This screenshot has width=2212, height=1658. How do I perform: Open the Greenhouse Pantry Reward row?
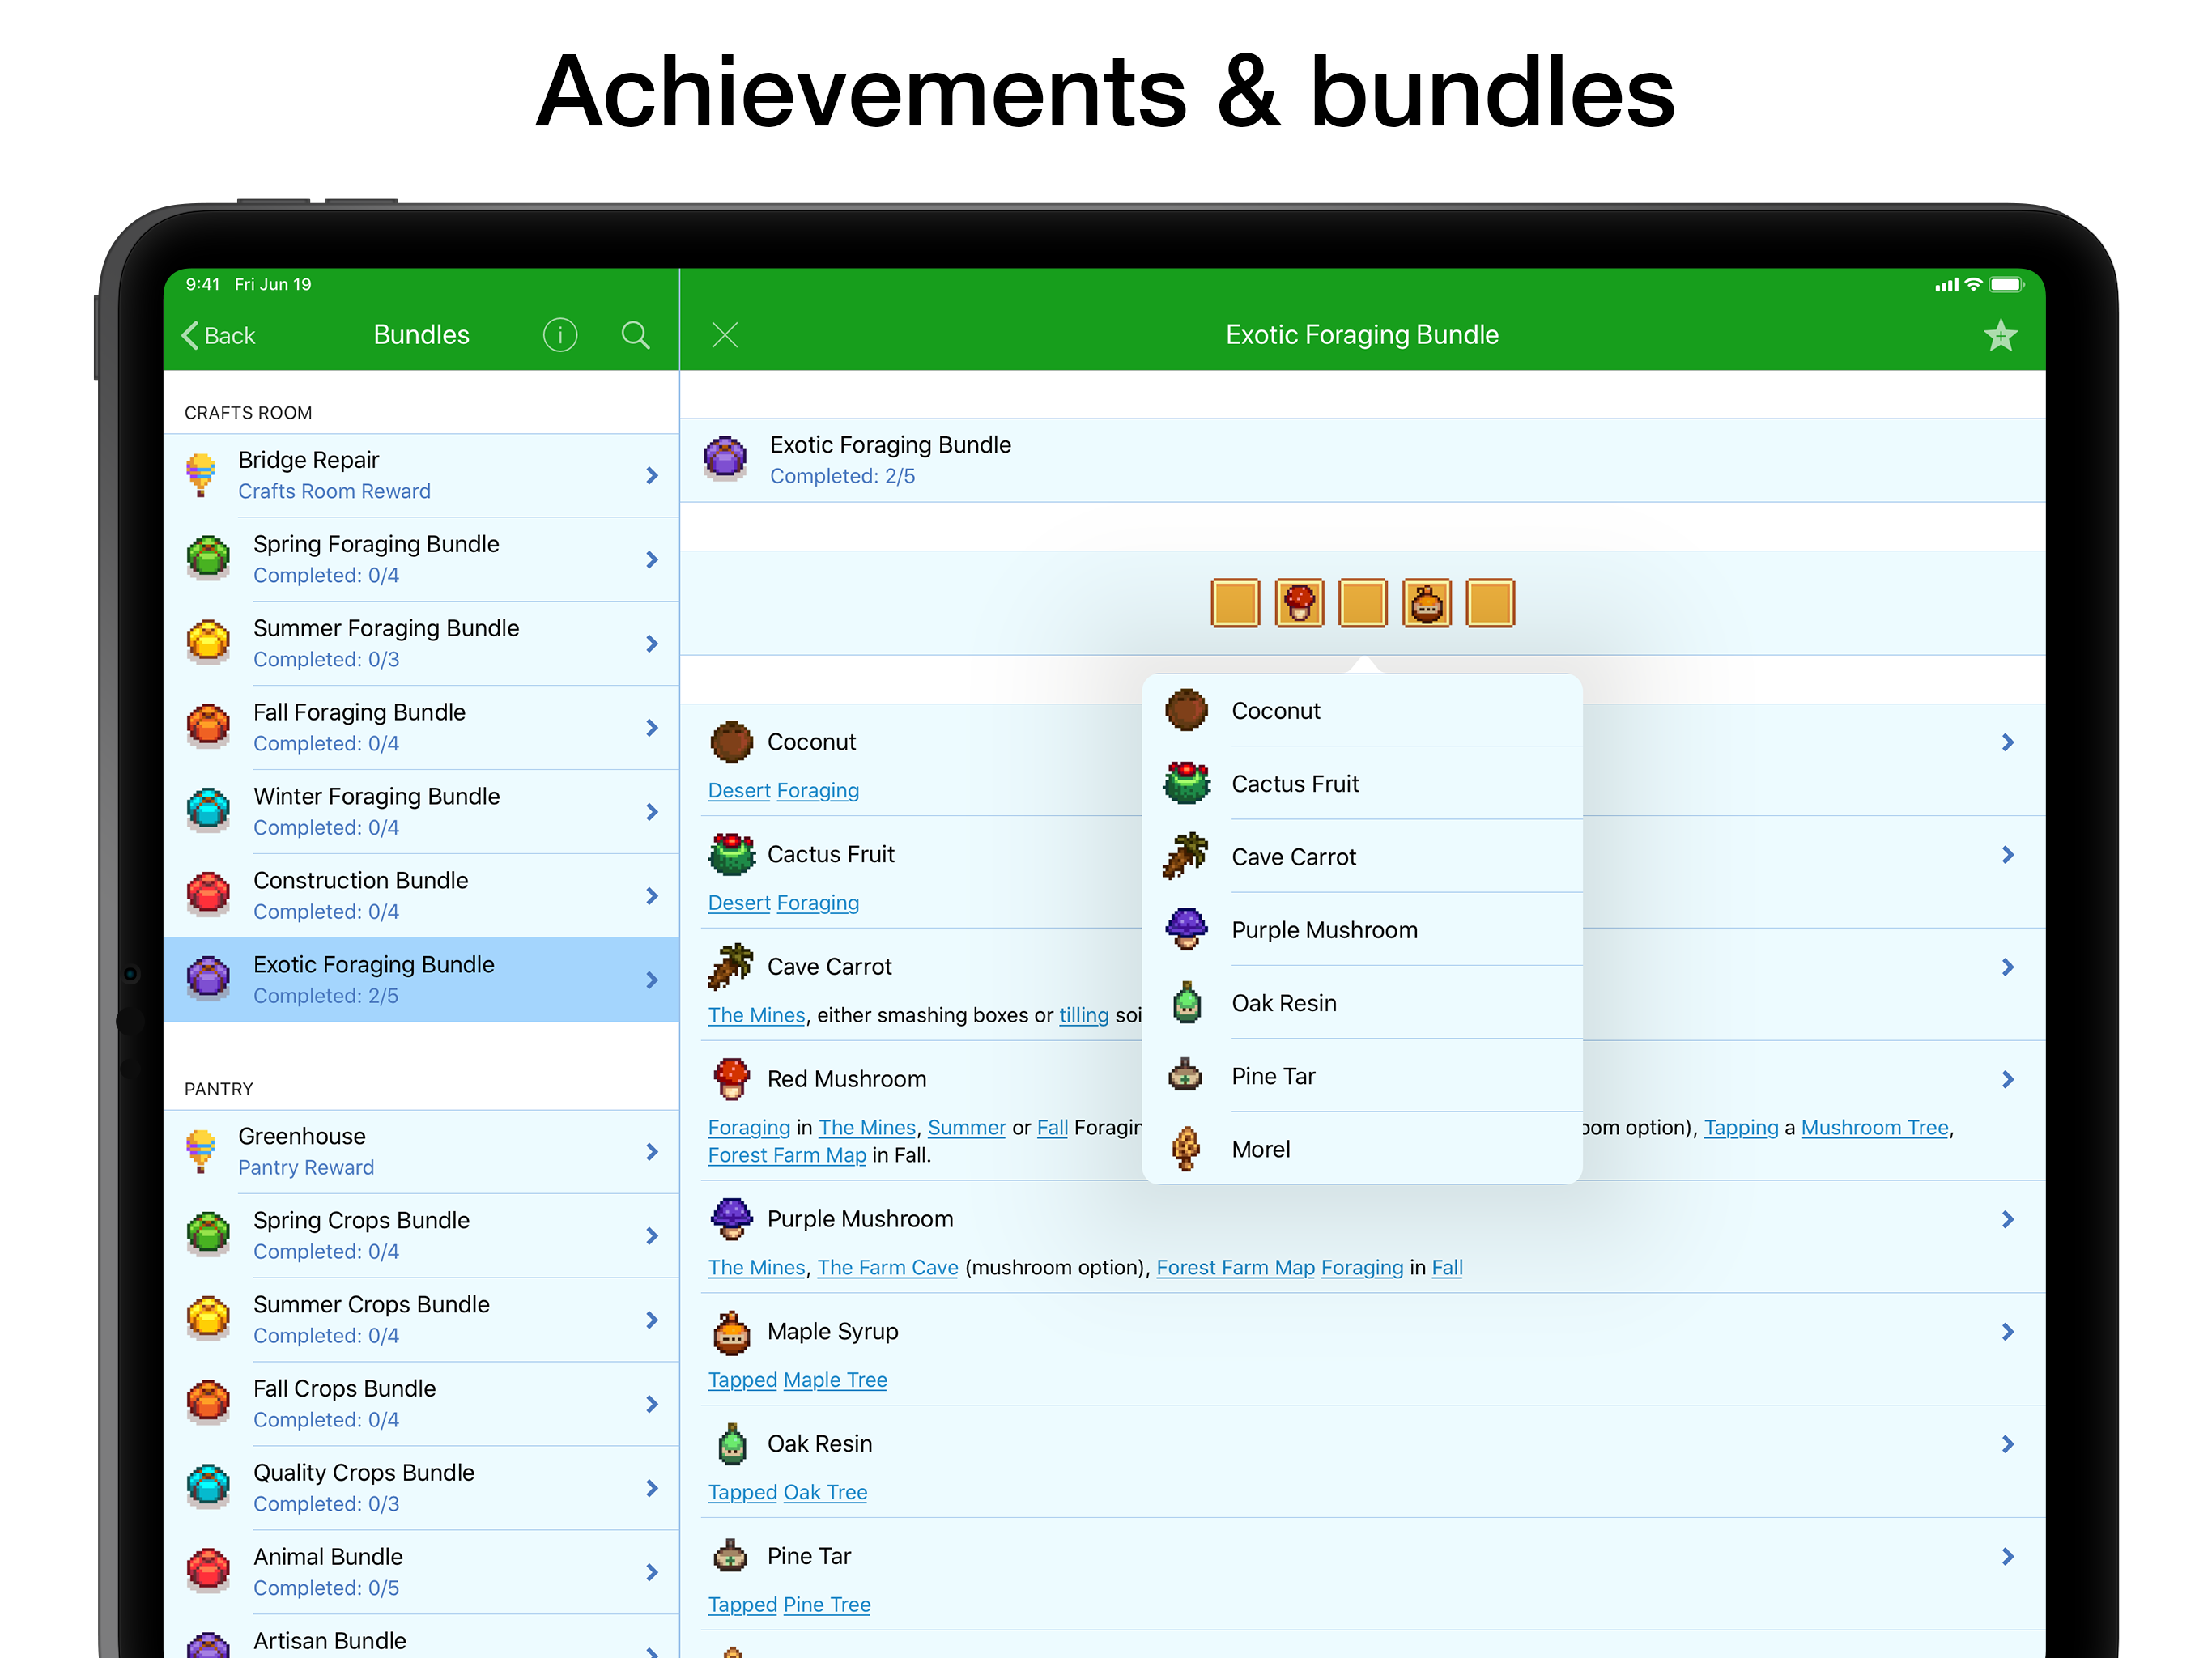421,1151
